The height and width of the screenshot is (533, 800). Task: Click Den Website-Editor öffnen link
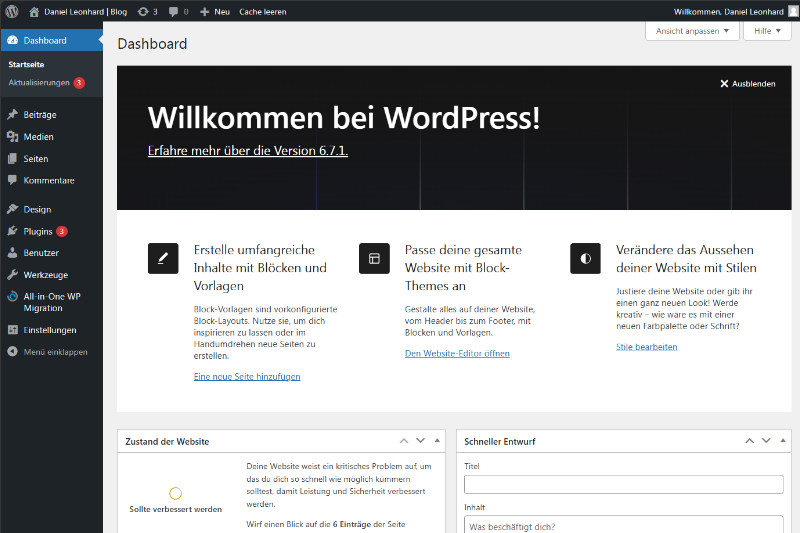tap(457, 353)
